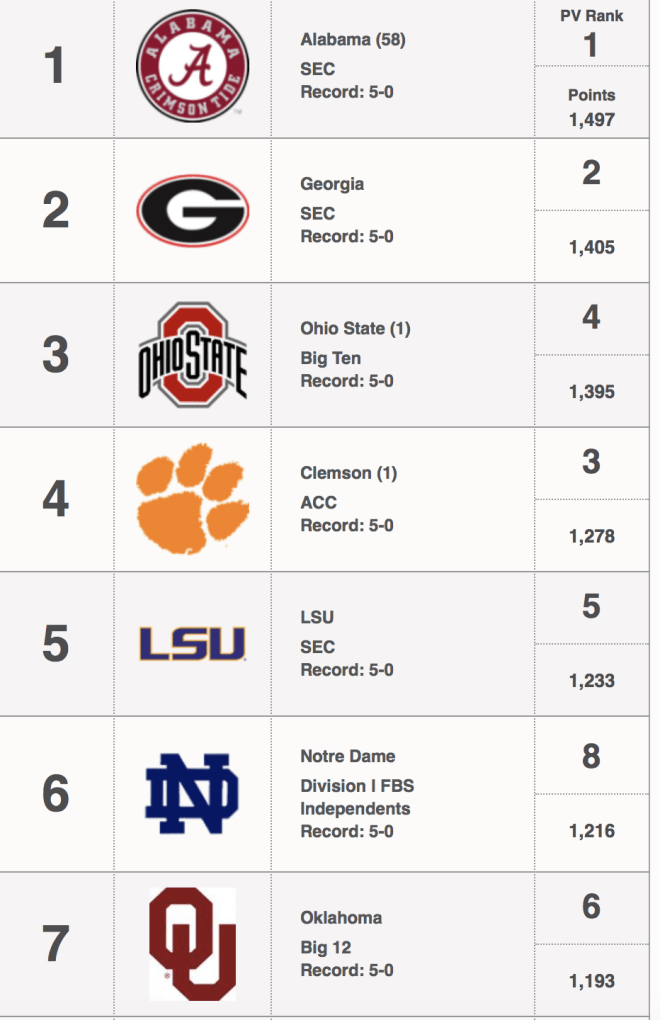Open the Georgia team name link
Screen dimensions: 660x1020
[332, 184]
